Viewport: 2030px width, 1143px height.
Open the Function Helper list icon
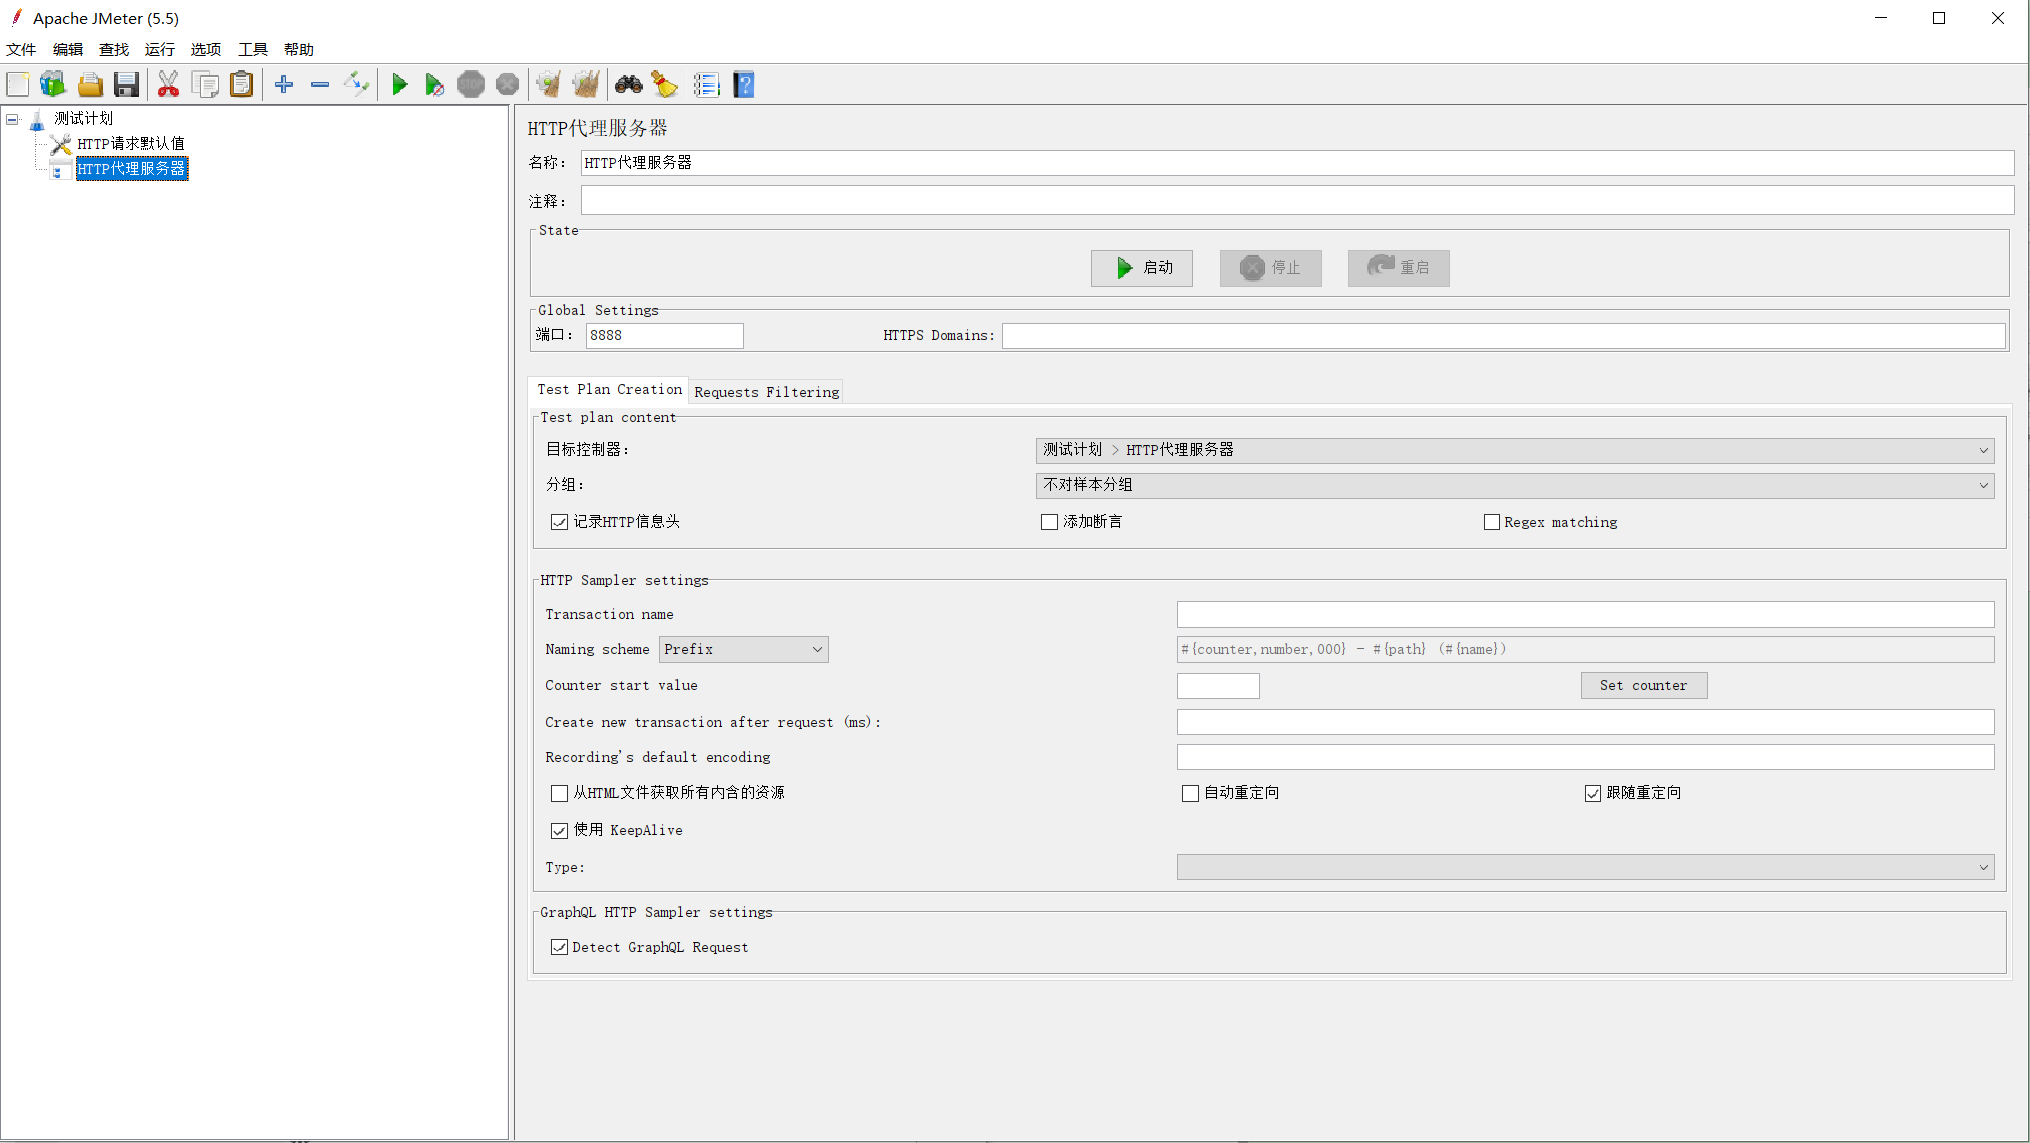point(707,85)
